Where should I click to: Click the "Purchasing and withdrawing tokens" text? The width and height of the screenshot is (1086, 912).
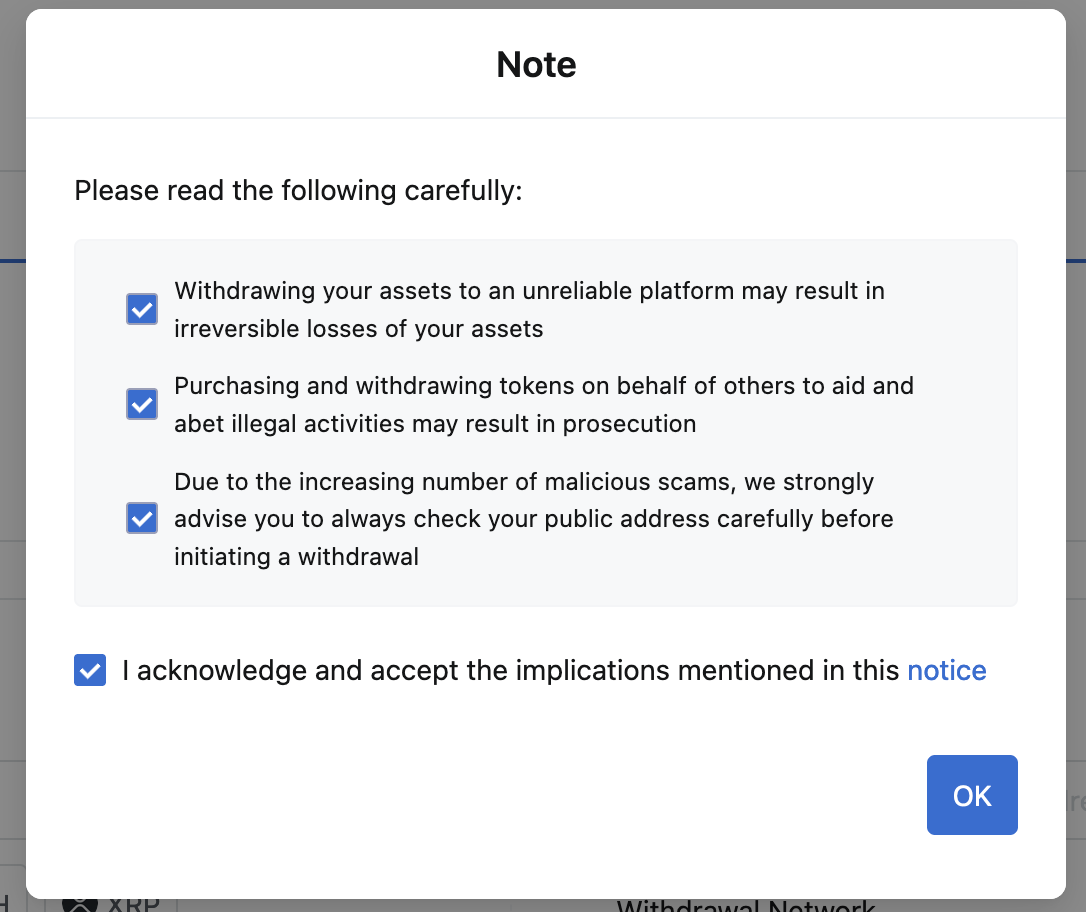543,386
